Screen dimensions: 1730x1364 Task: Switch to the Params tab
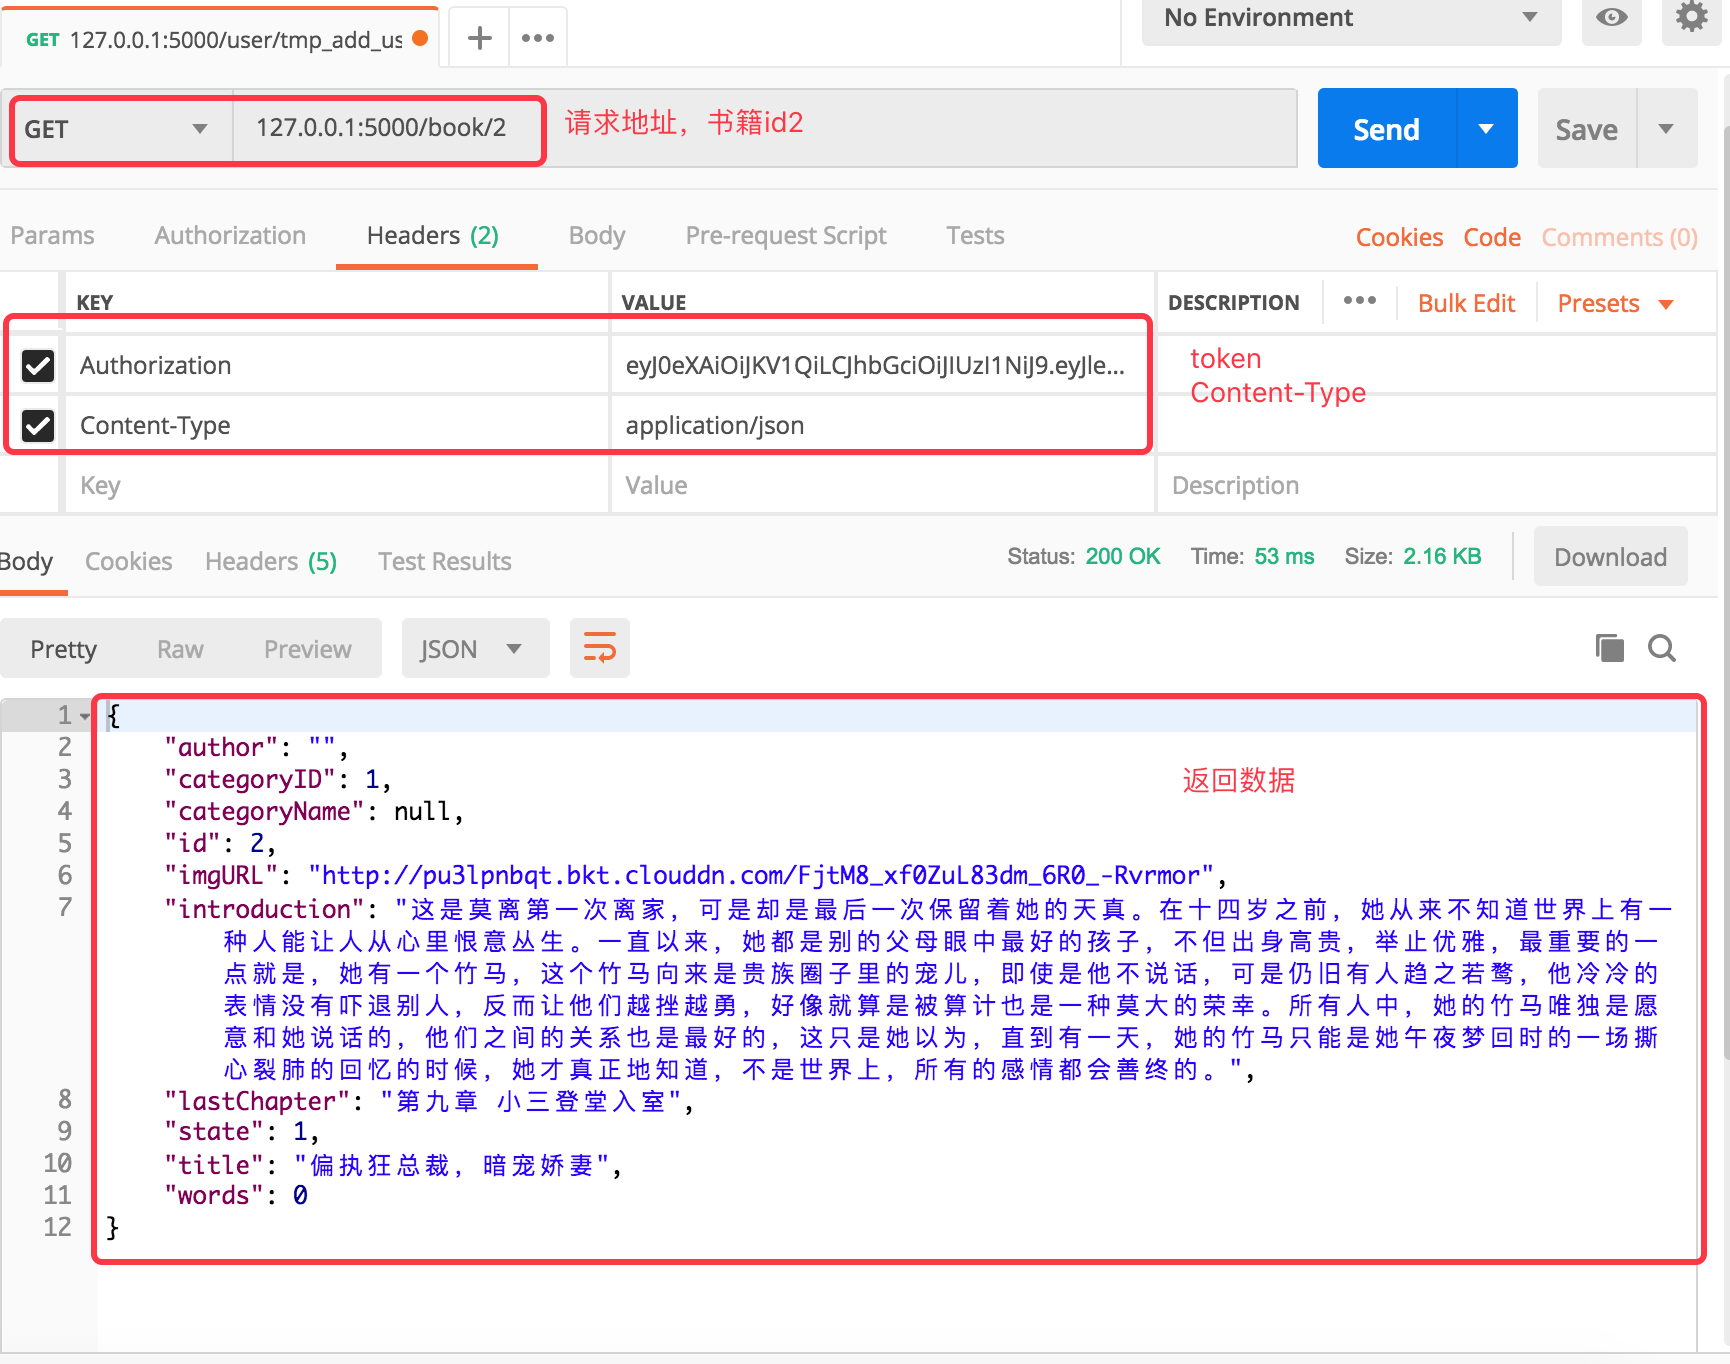click(52, 235)
